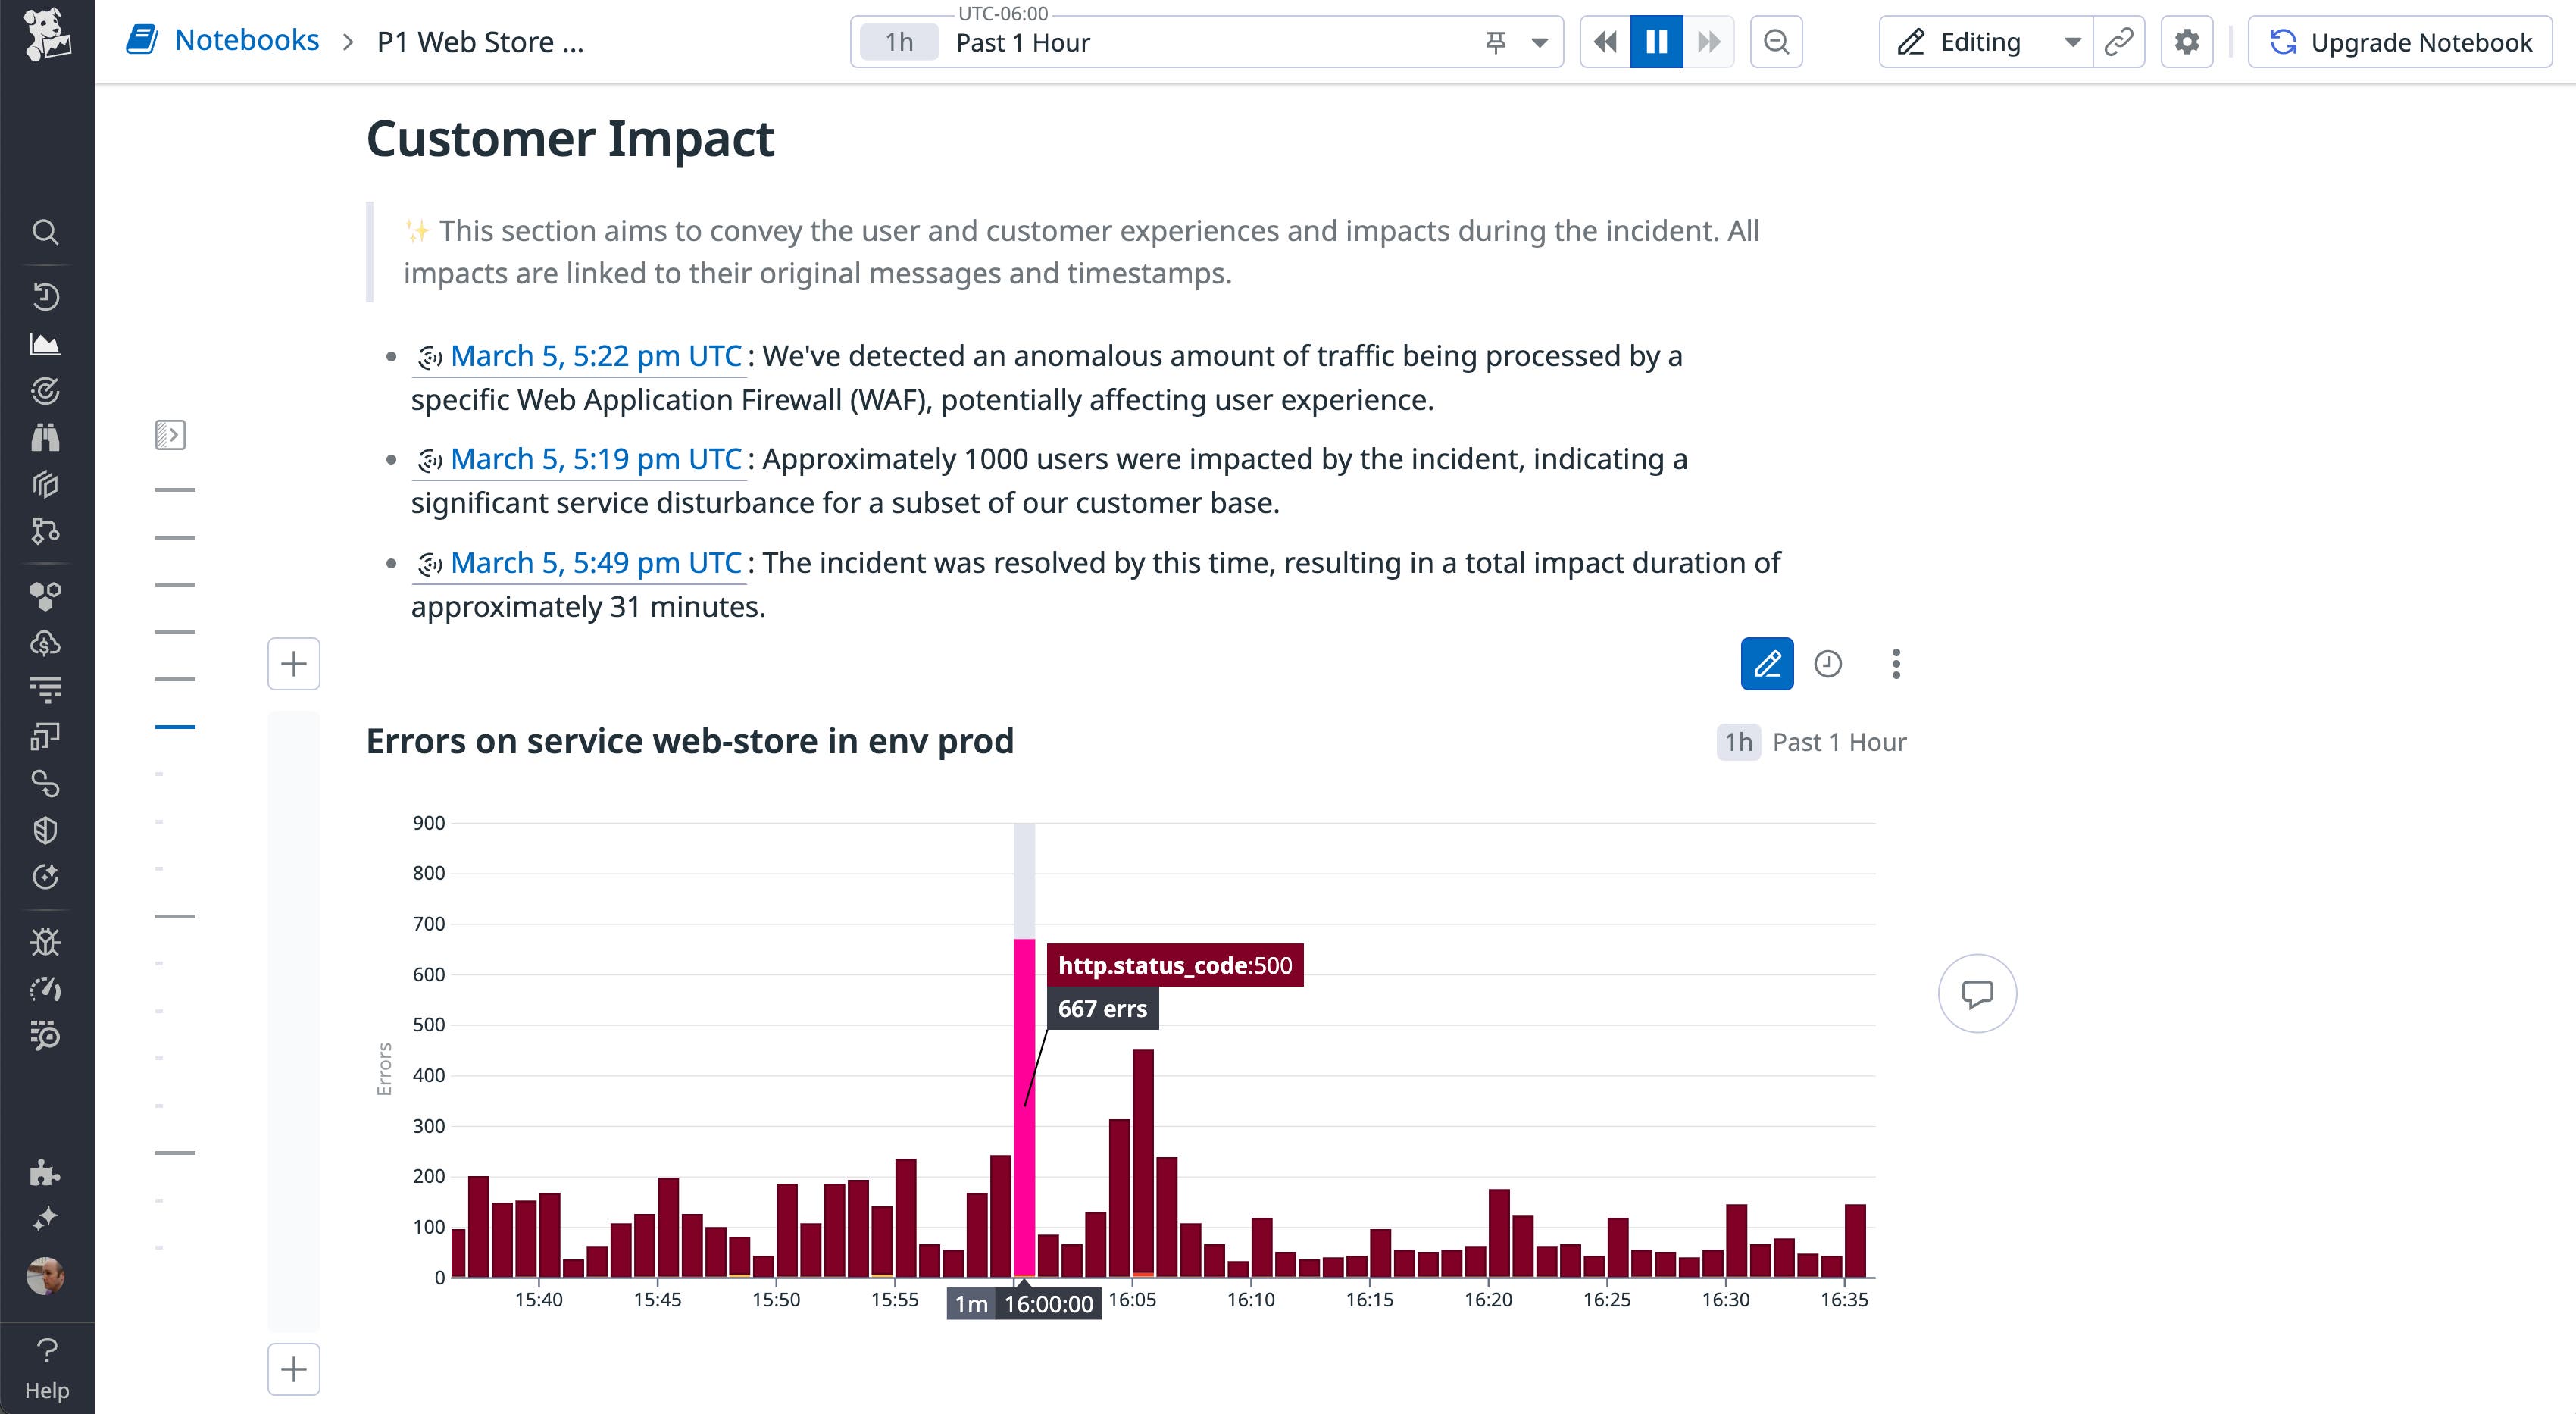This screenshot has width=2576, height=1414.
Task: Expand the collapsed sidebar panel arrow
Action: (170, 435)
